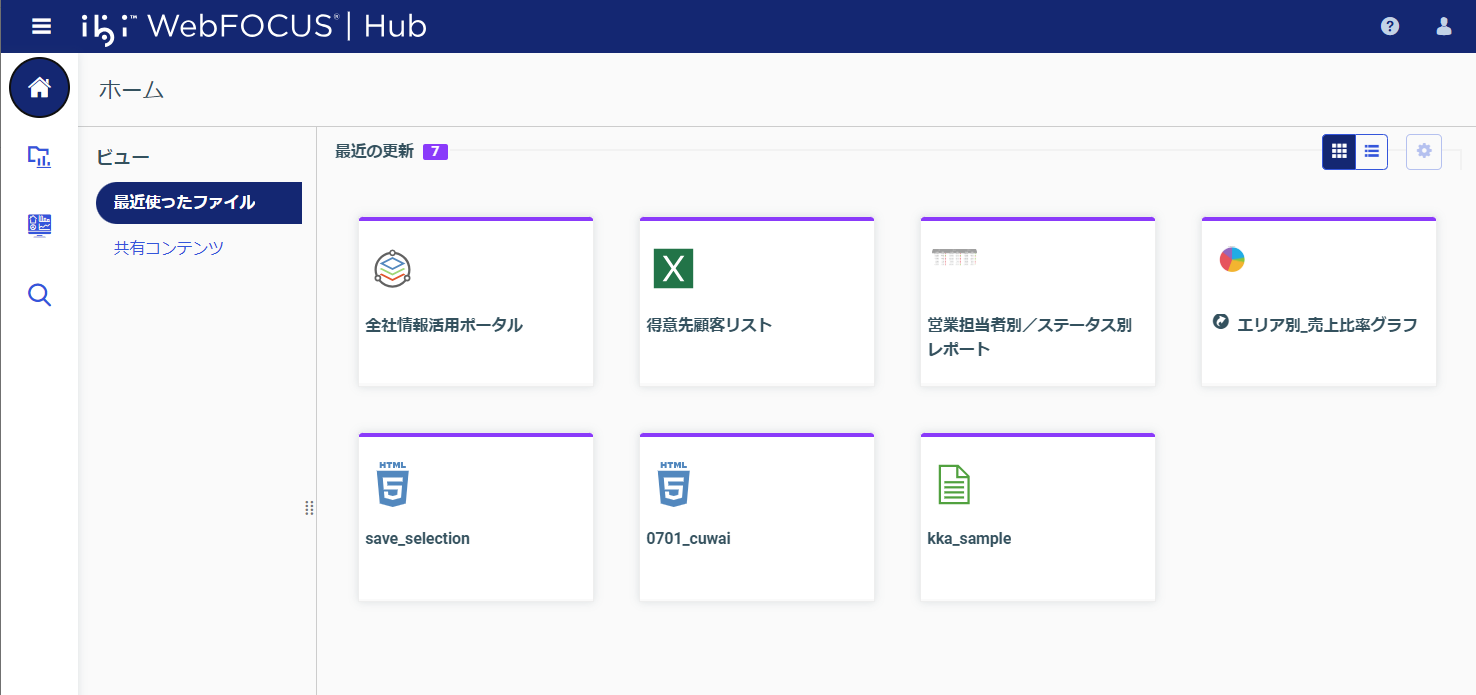Viewport: 1476px width, 695px height.
Task: Select the 最近使ったファイル view
Action: click(198, 203)
